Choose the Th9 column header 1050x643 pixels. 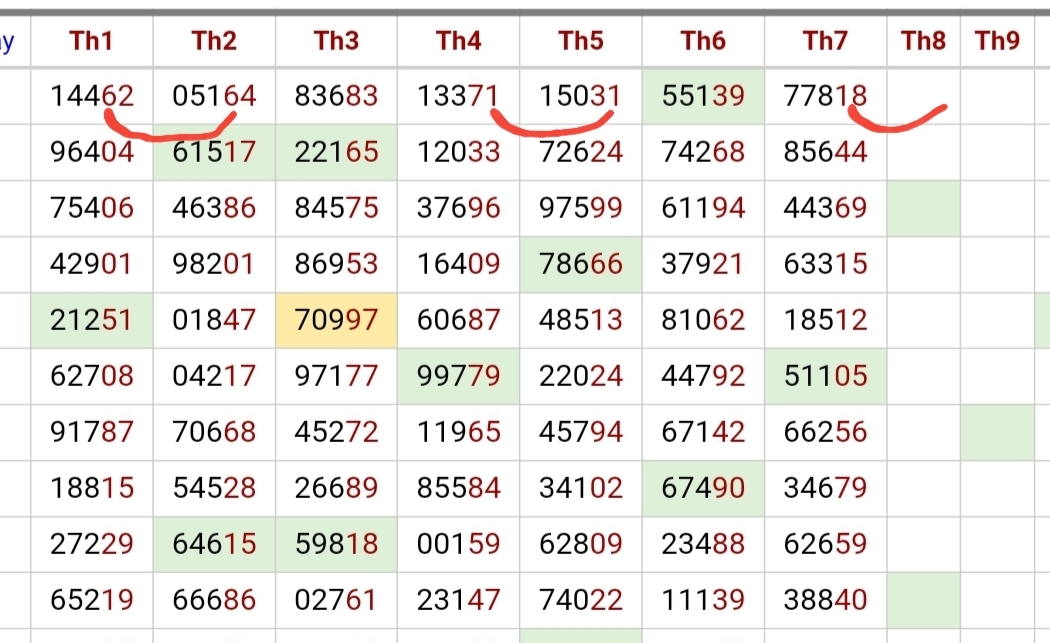(x=997, y=41)
